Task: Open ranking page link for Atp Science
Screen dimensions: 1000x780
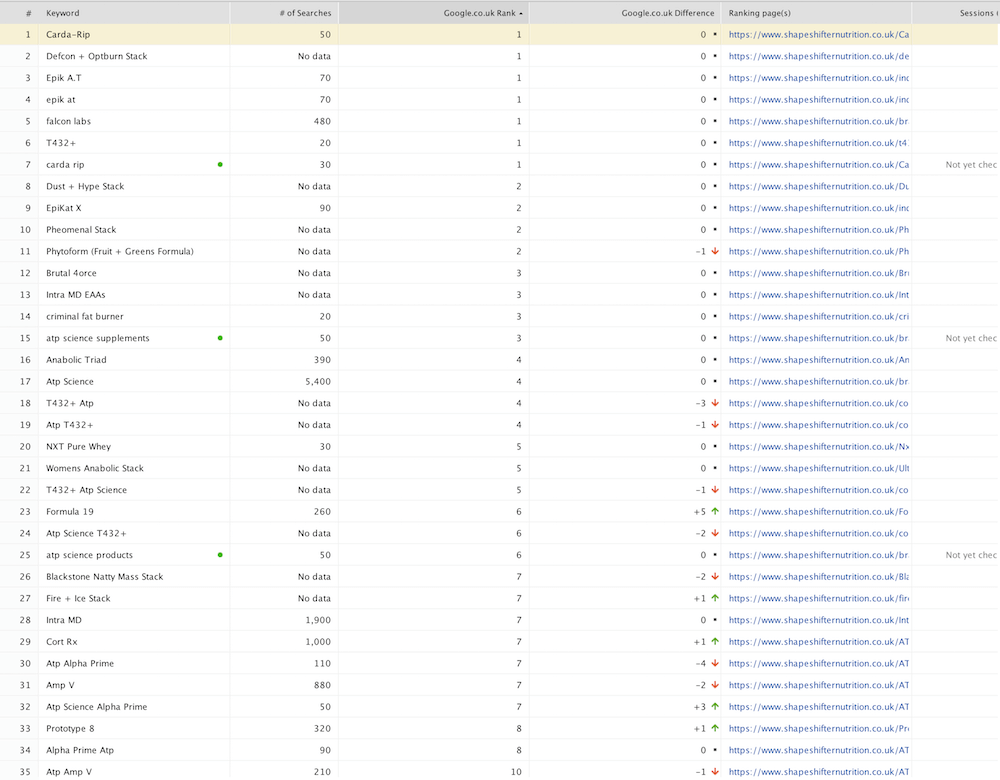Action: (x=819, y=381)
